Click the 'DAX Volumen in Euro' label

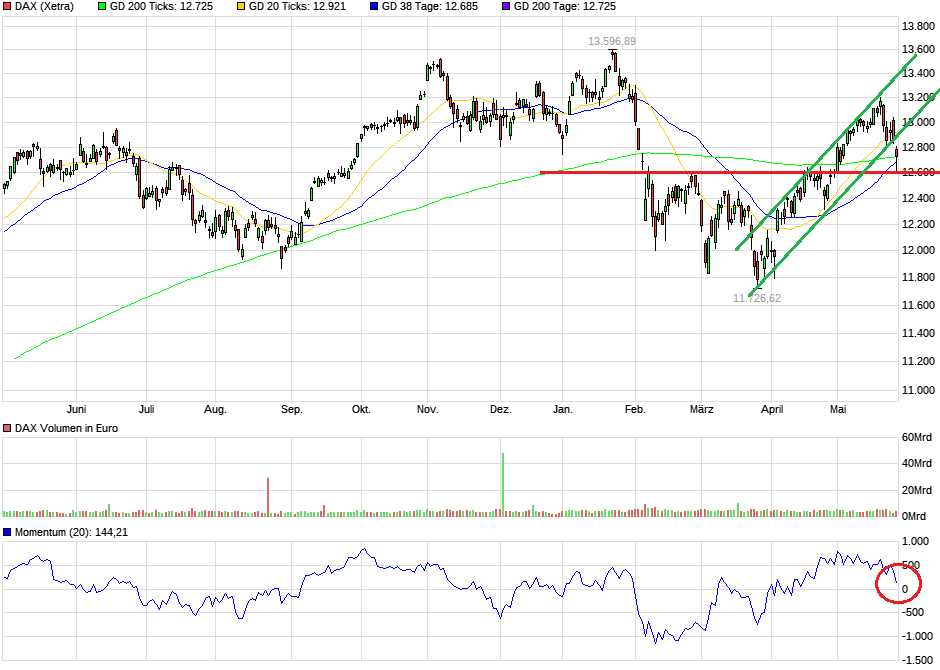(x=67, y=428)
